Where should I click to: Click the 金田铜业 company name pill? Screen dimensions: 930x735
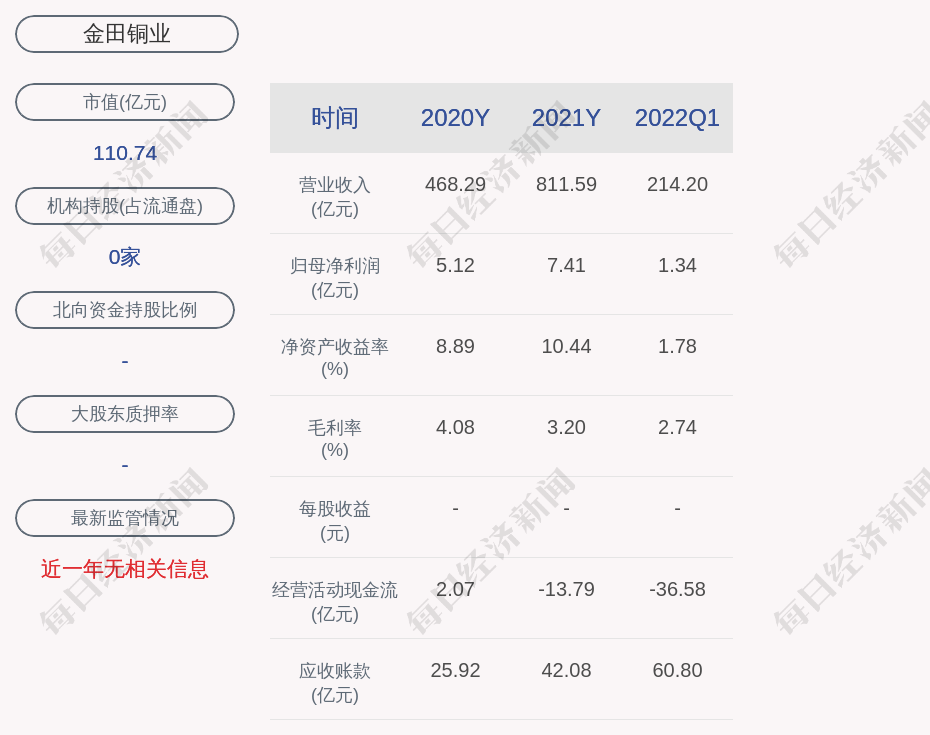pos(127,34)
